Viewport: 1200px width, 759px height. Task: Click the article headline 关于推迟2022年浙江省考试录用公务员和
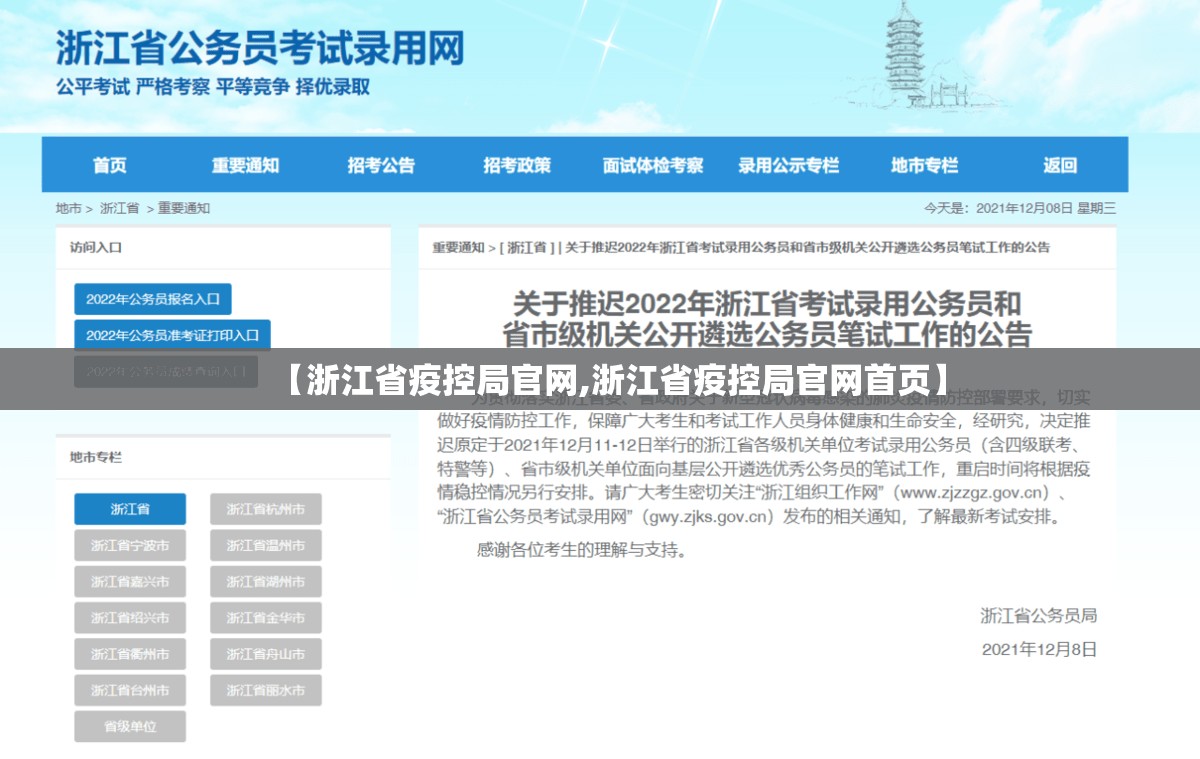[767, 302]
